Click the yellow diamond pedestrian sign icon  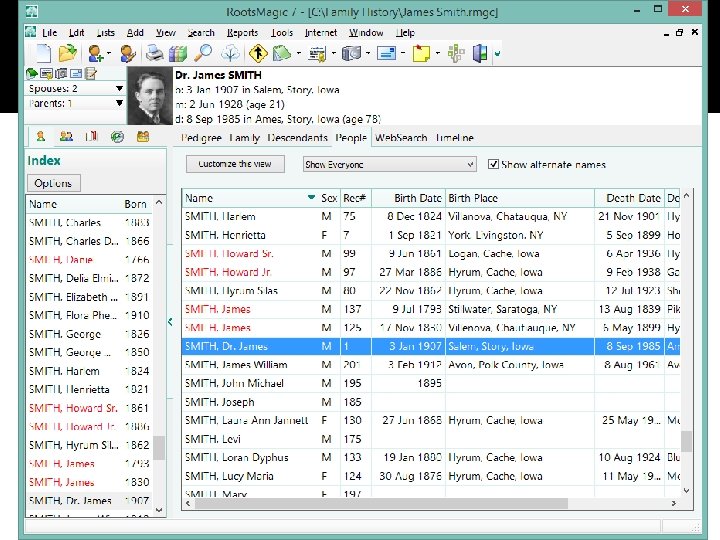pyautogui.click(x=259, y=53)
